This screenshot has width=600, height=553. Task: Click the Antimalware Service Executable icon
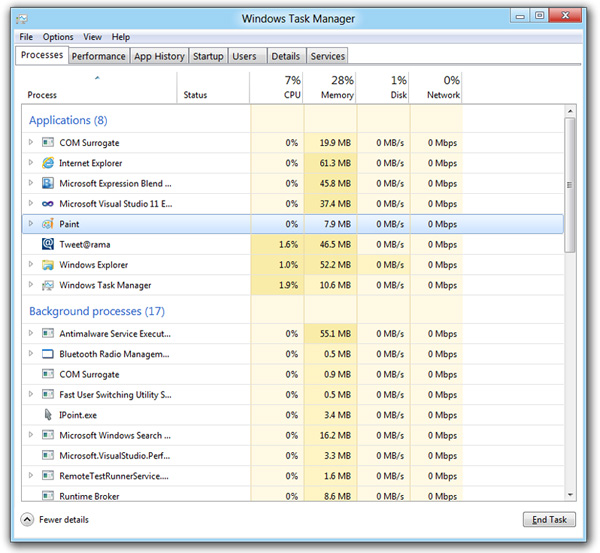[47, 333]
